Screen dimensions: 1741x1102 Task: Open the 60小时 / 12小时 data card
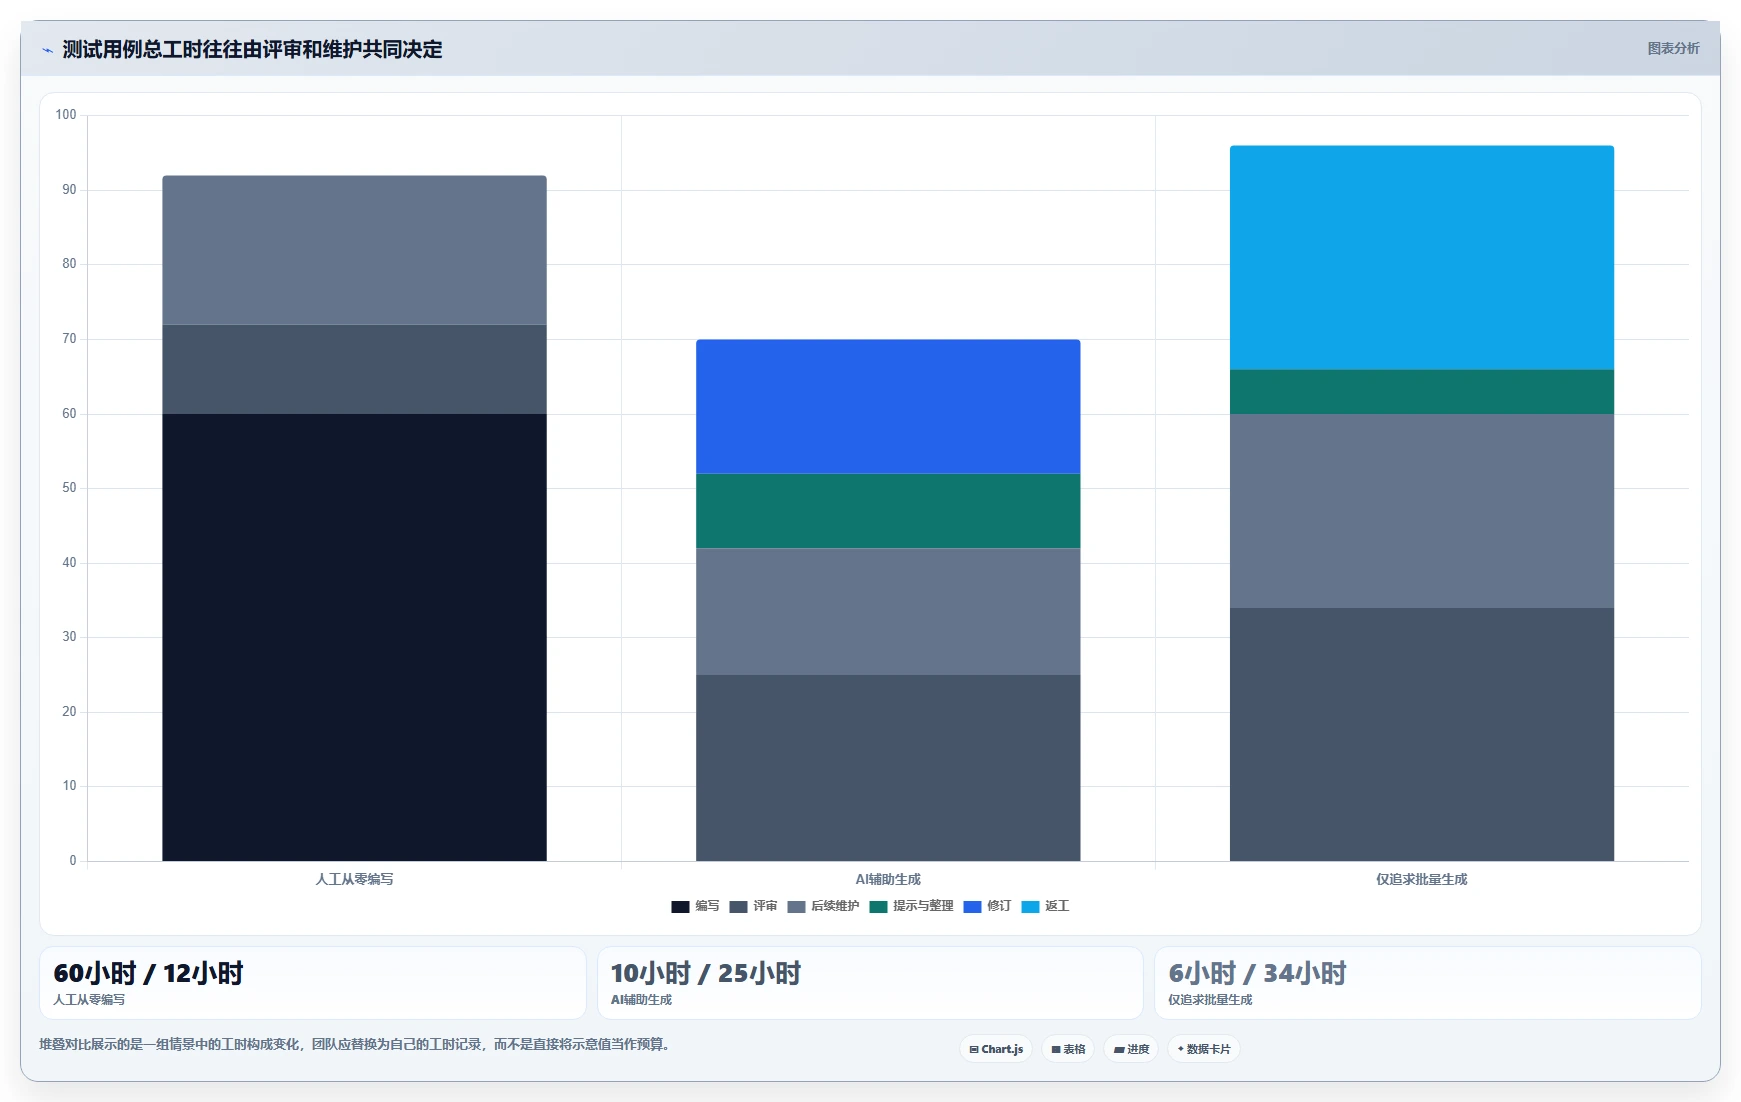(x=312, y=983)
